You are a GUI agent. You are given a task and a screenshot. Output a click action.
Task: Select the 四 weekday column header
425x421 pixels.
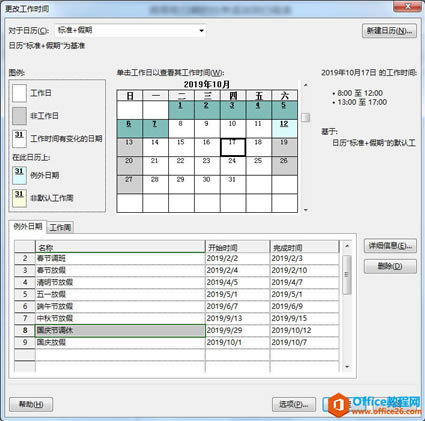233,96
